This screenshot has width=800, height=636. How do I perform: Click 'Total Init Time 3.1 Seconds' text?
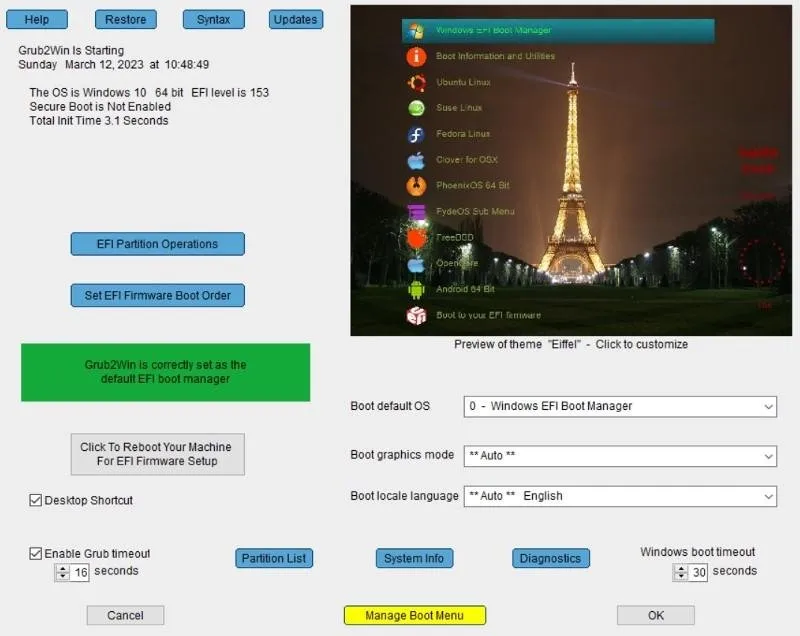[x=99, y=121]
